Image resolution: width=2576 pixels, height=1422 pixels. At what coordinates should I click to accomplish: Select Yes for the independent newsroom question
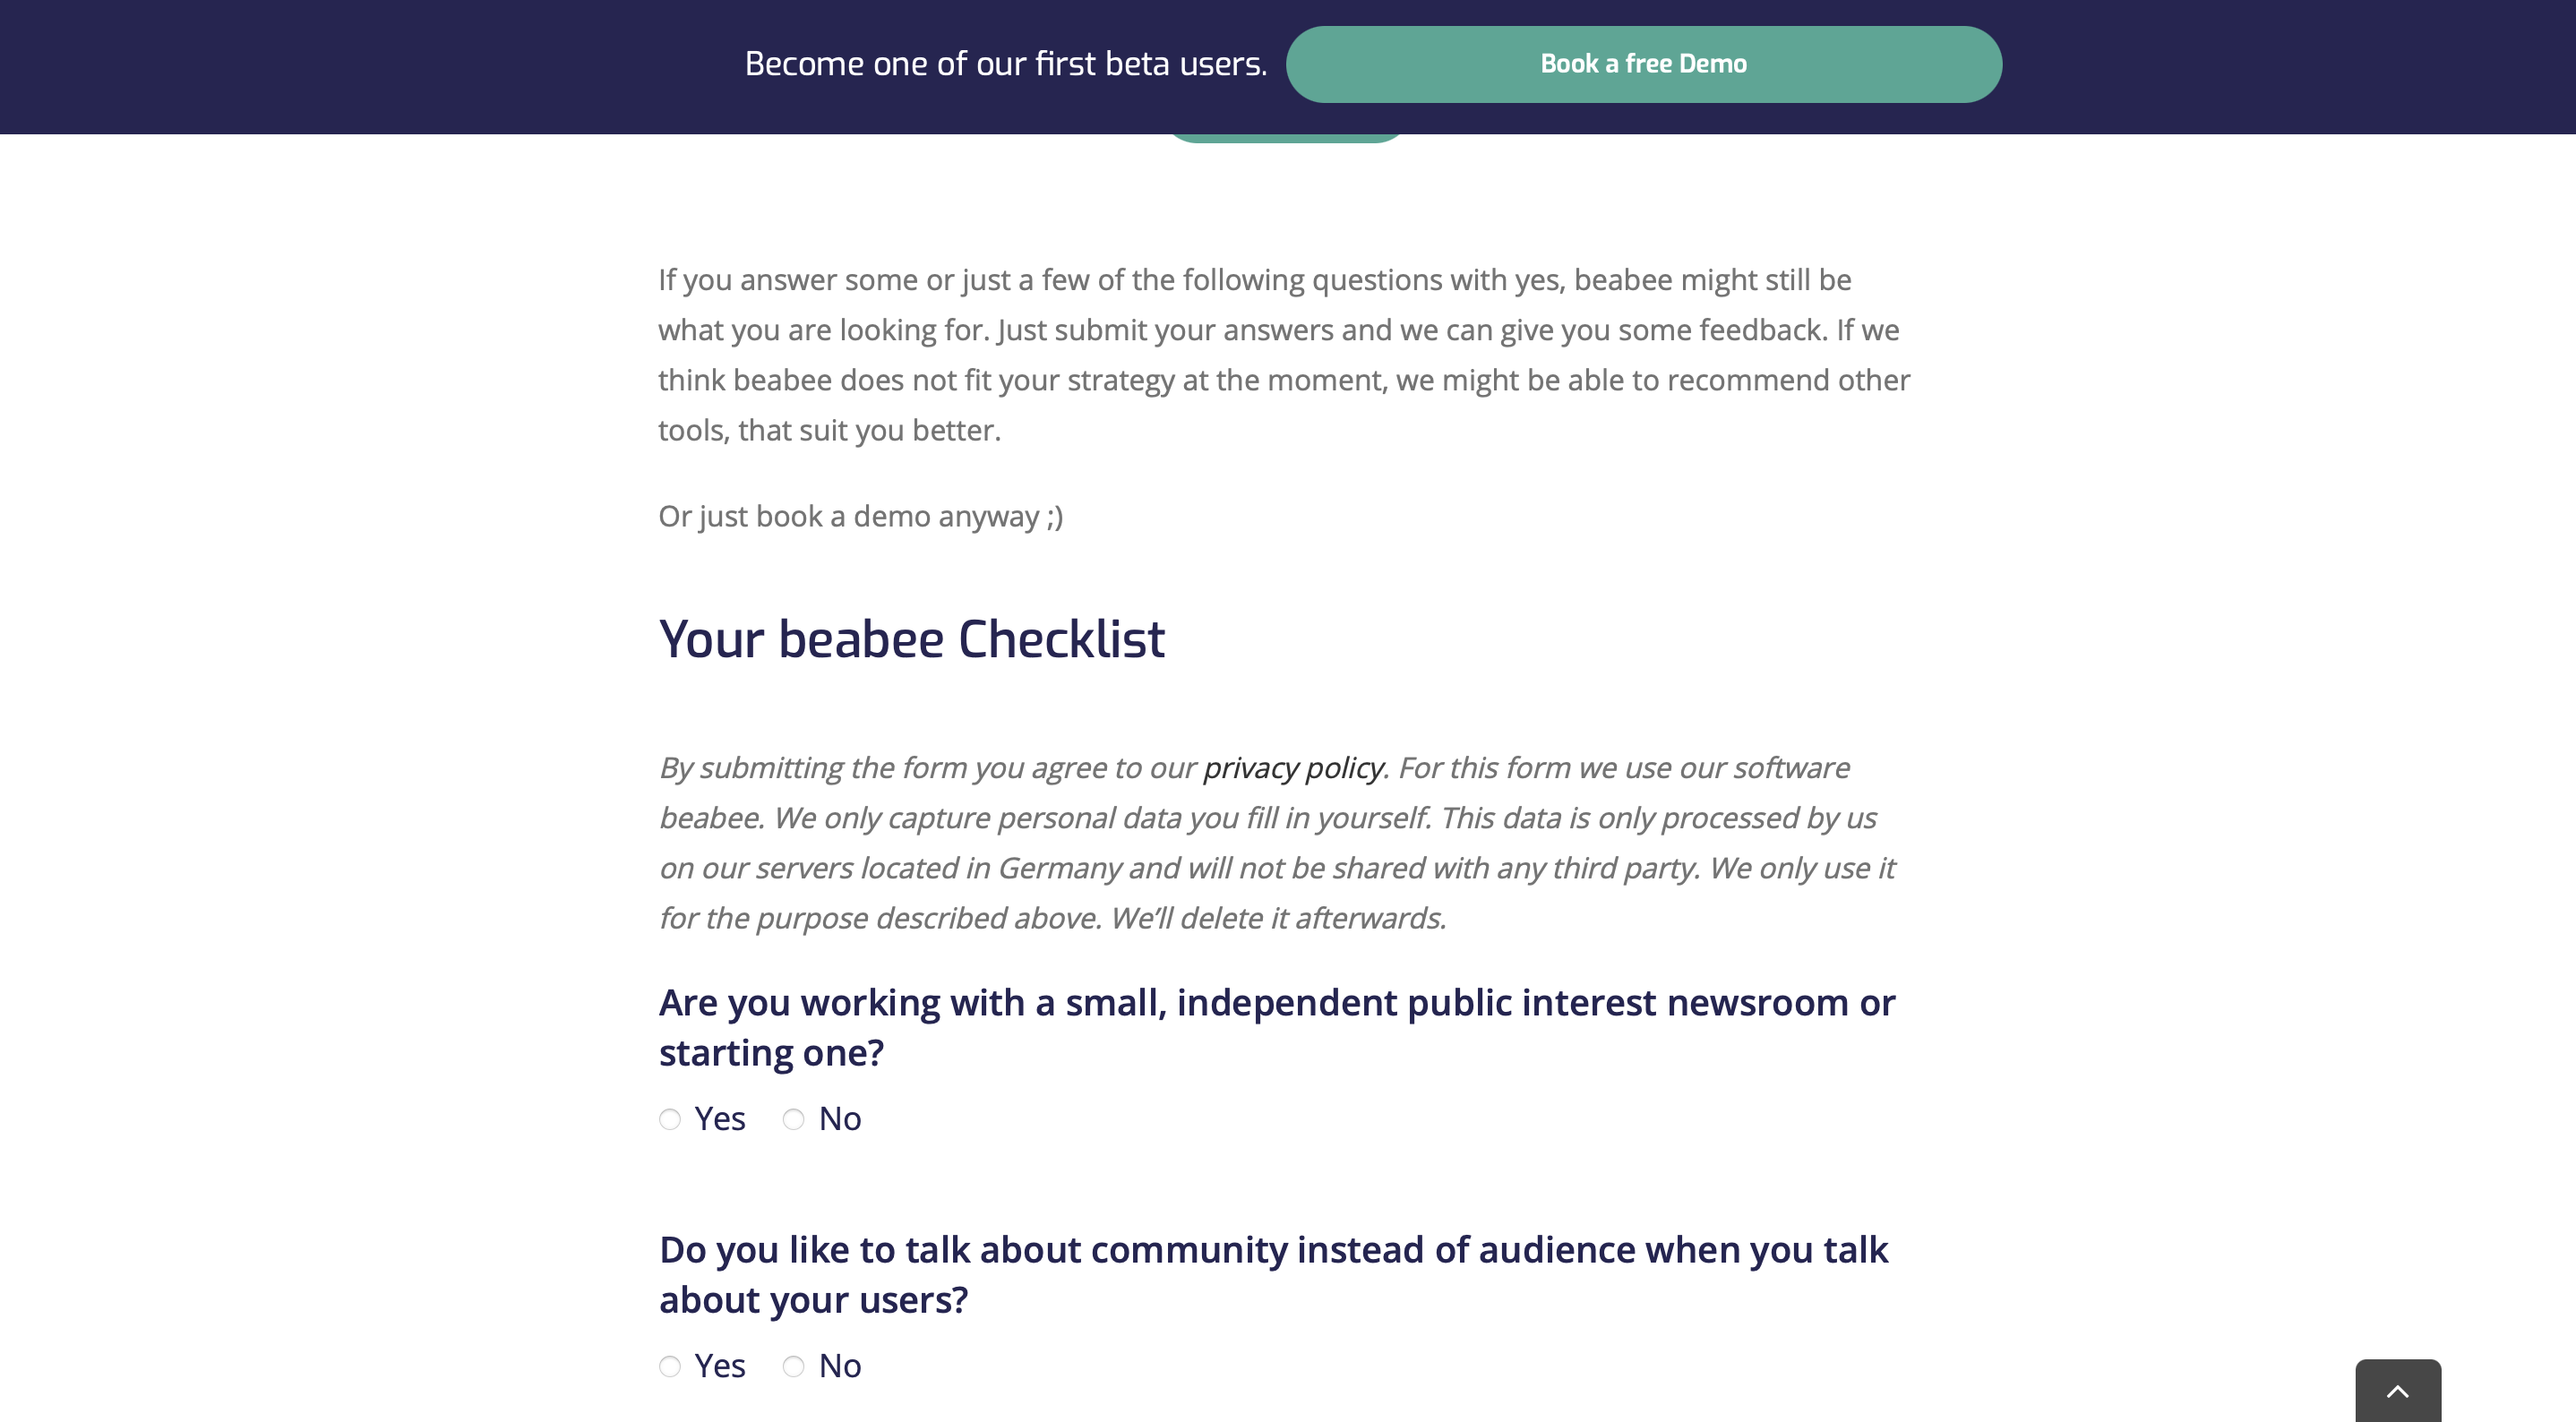pyautogui.click(x=670, y=1119)
